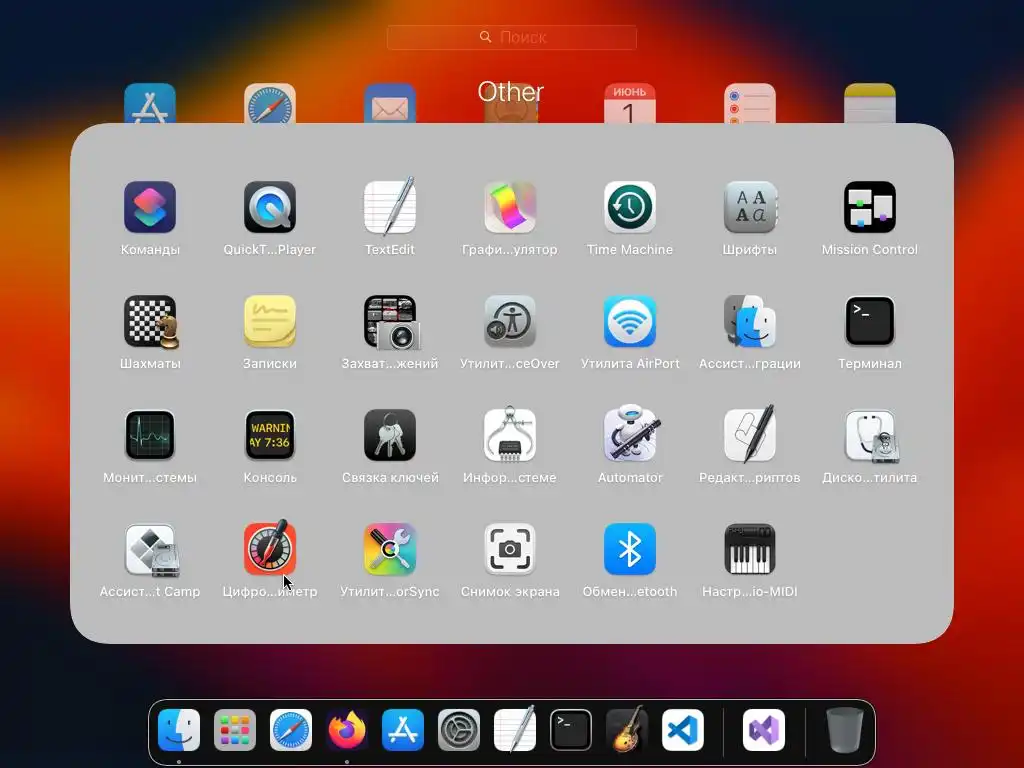Viewport: 1024px width, 768px height.
Task: Open System Preferences from the Dock
Action: pyautogui.click(x=458, y=729)
